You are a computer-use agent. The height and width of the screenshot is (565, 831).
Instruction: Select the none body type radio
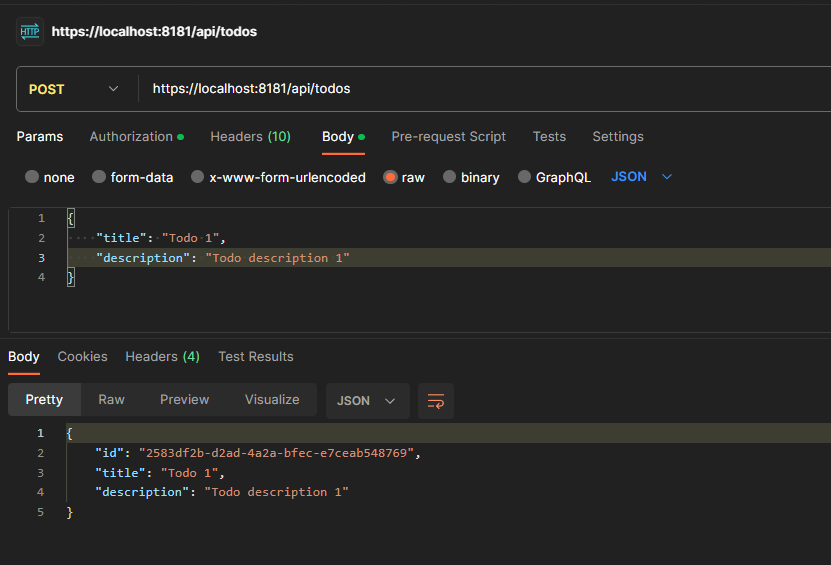(33, 177)
